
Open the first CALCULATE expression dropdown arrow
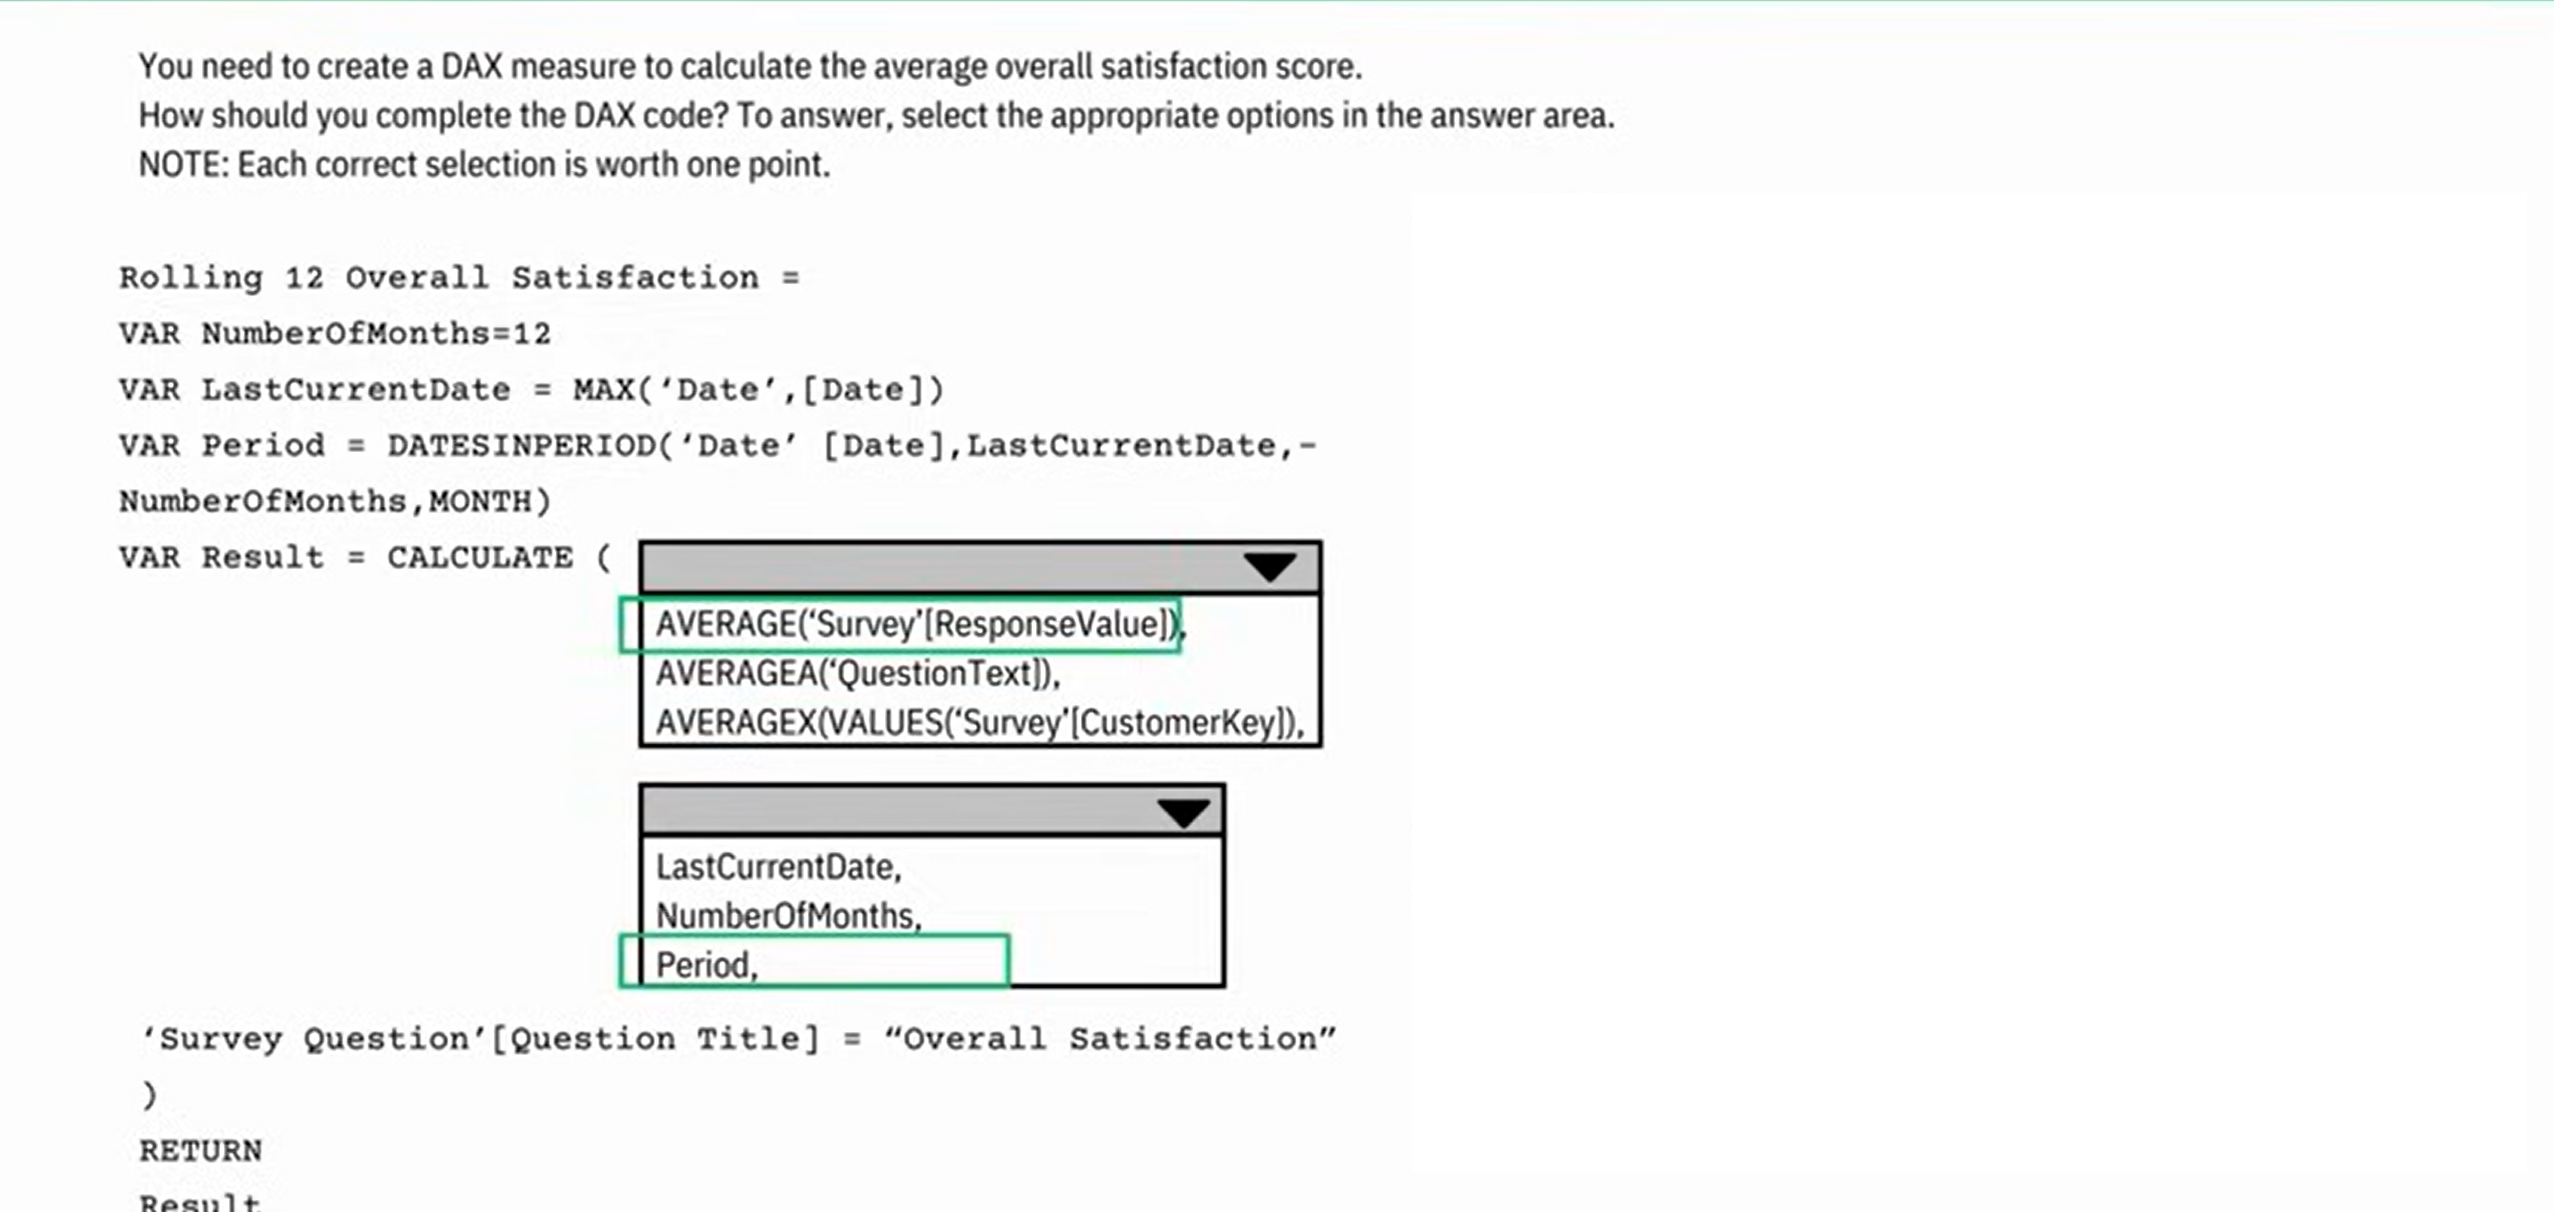pyautogui.click(x=1270, y=568)
